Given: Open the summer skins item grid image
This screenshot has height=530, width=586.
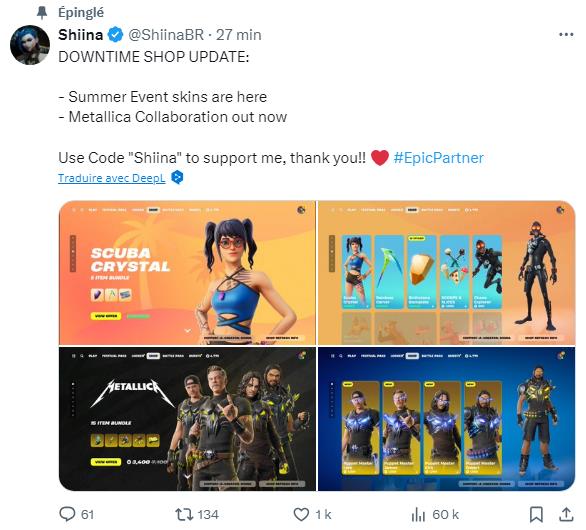Looking at the screenshot, I should (x=447, y=273).
